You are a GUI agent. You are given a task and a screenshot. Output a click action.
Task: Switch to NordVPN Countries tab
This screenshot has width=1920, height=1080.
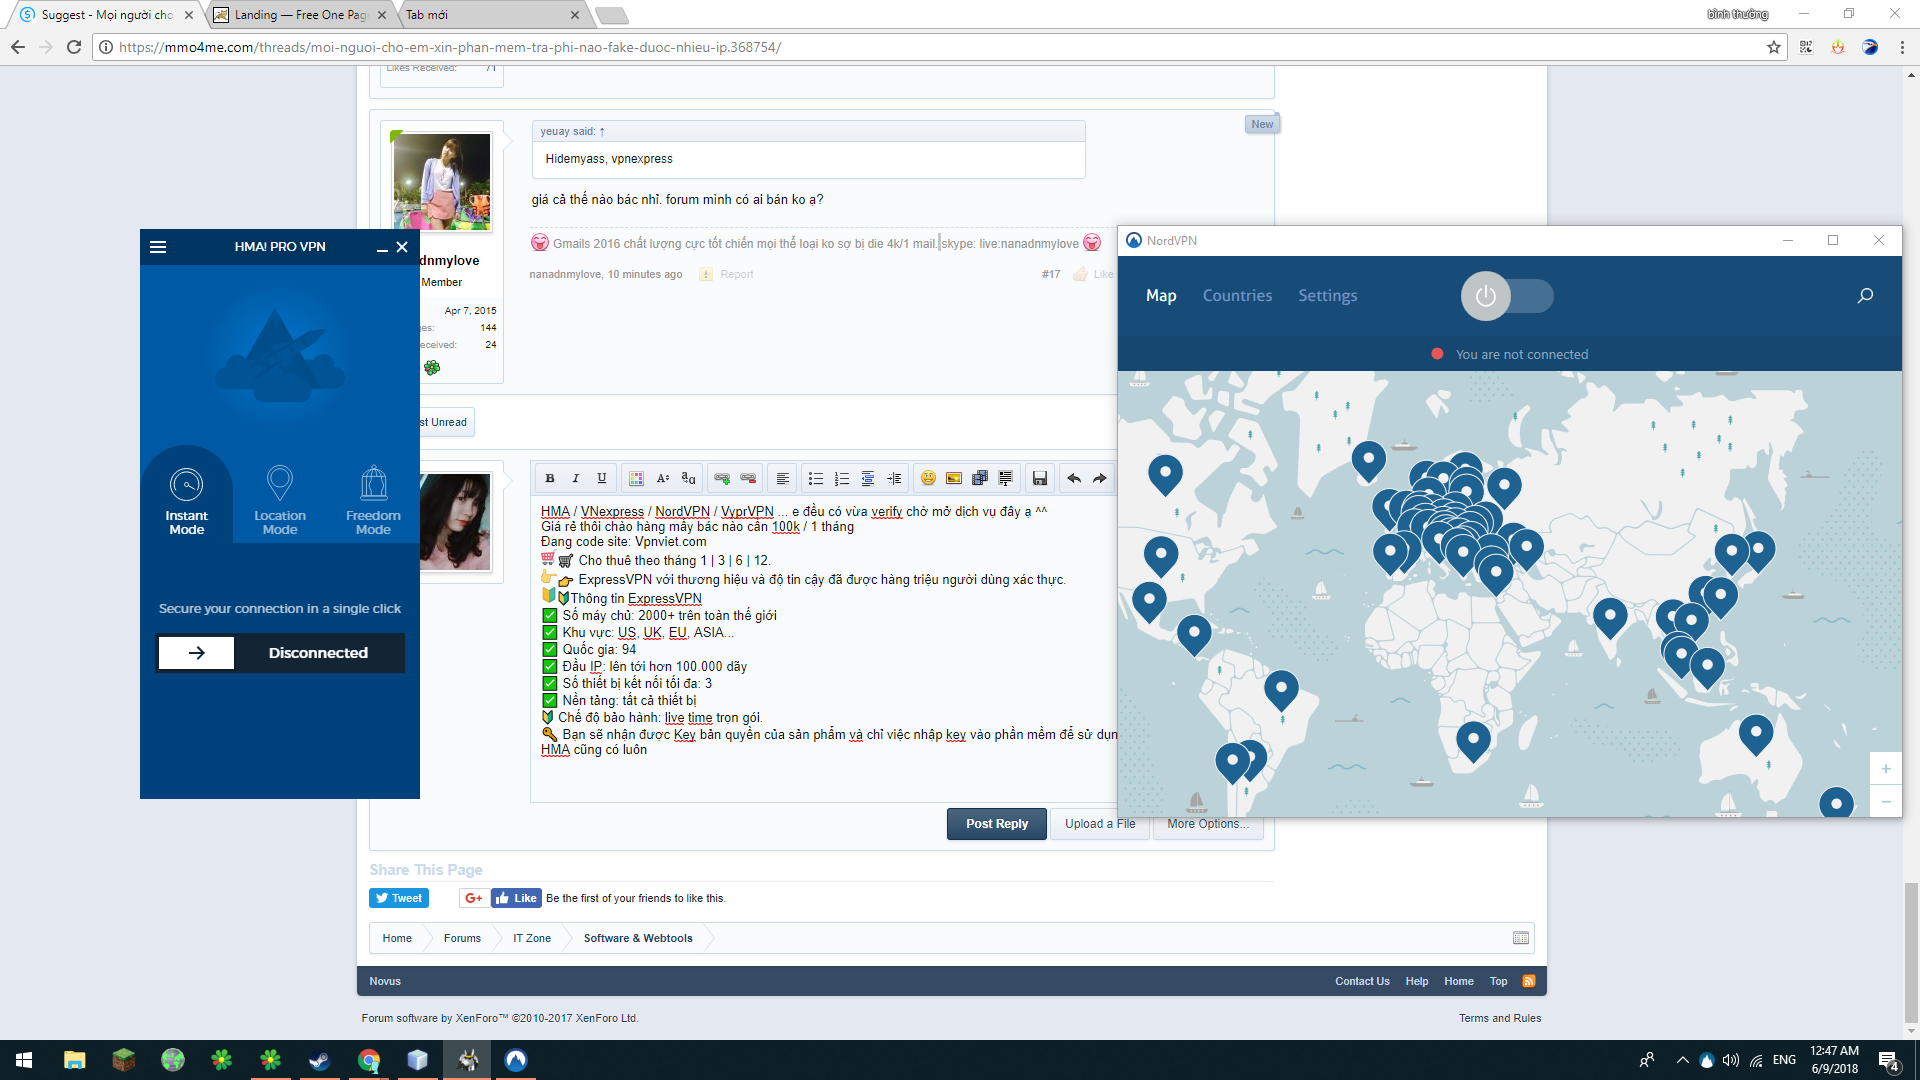pyautogui.click(x=1237, y=296)
